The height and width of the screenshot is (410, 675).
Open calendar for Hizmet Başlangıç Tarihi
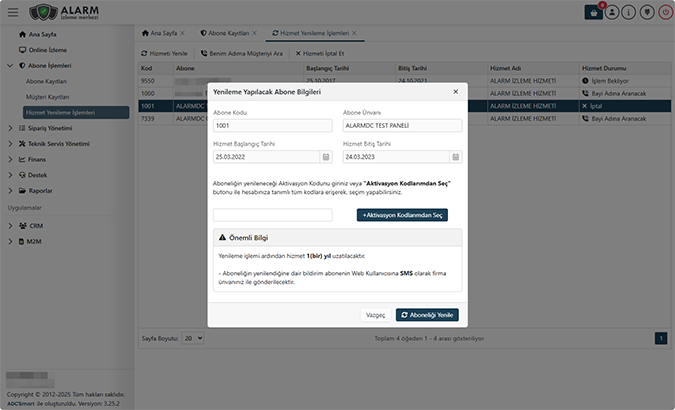point(325,157)
